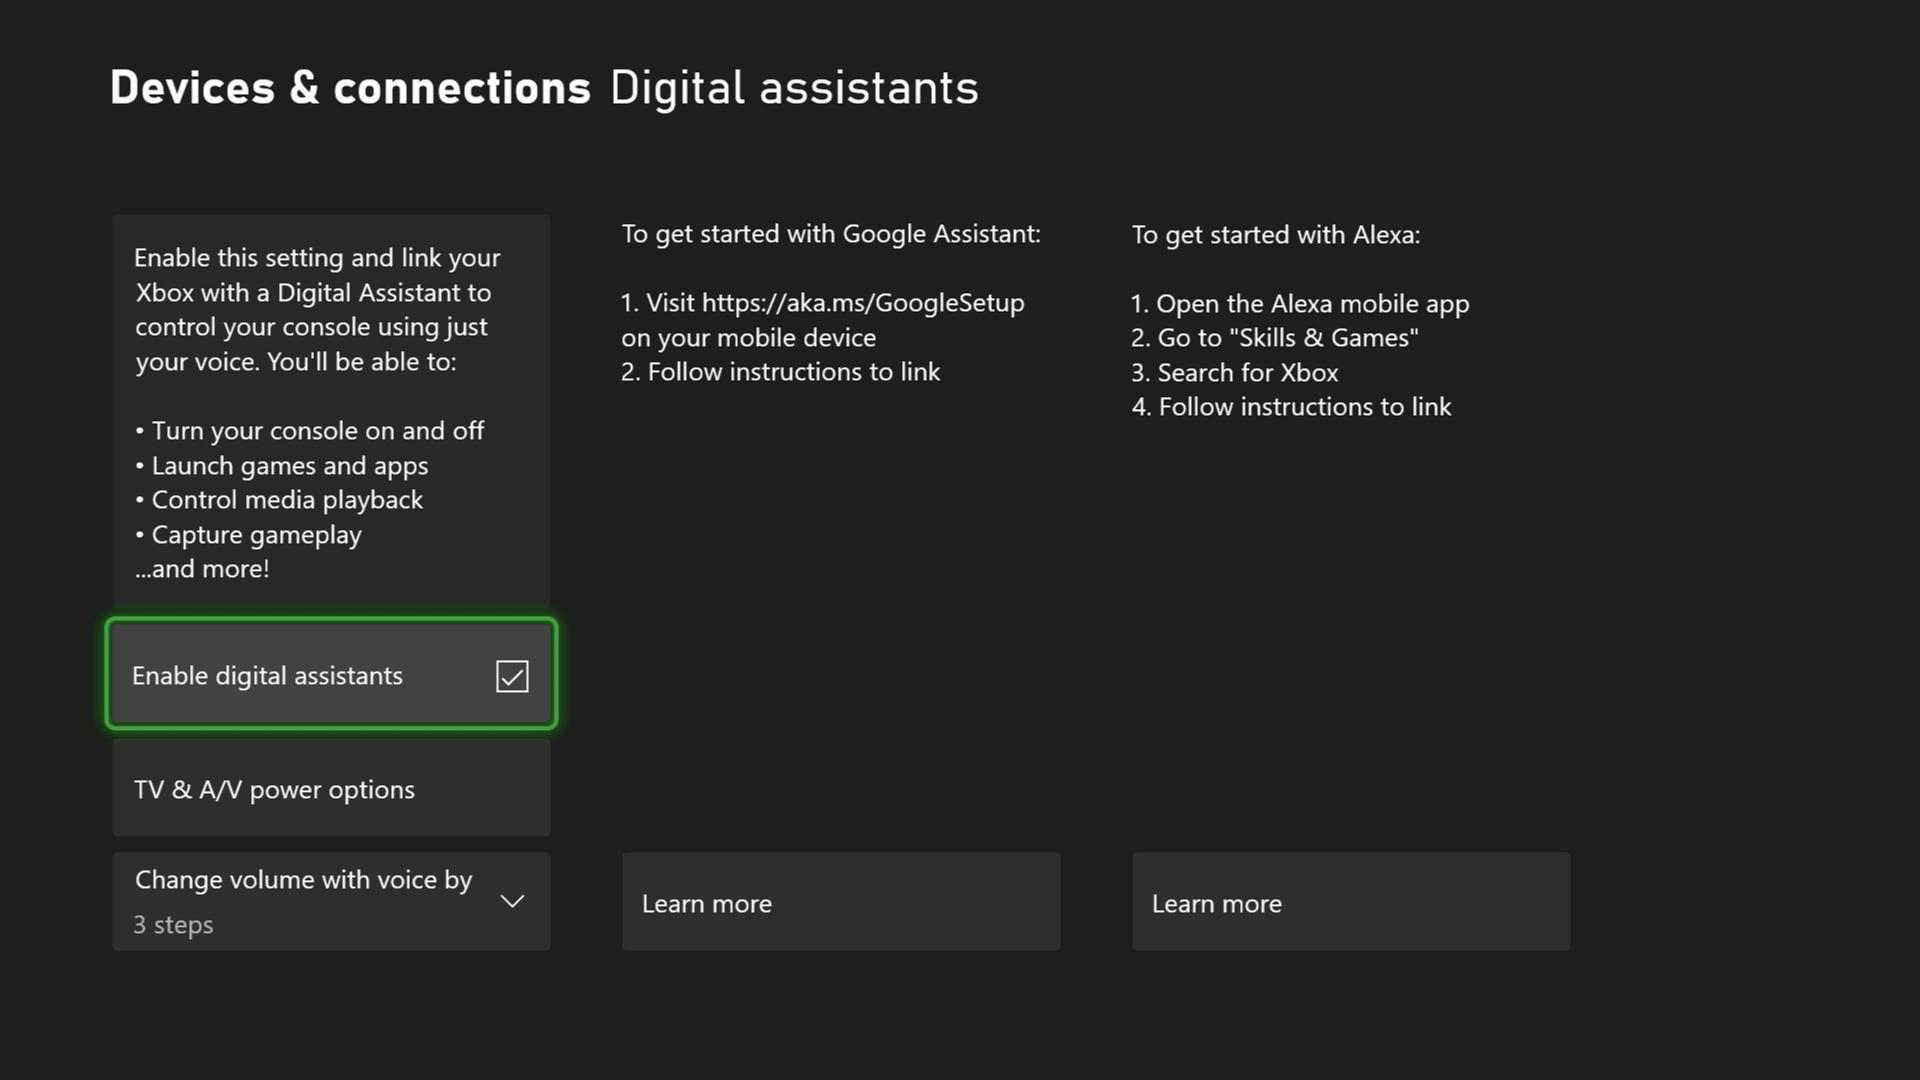Viewport: 1920px width, 1080px height.
Task: Click the highlighted Enable digital assistants panel
Action: [x=331, y=674]
